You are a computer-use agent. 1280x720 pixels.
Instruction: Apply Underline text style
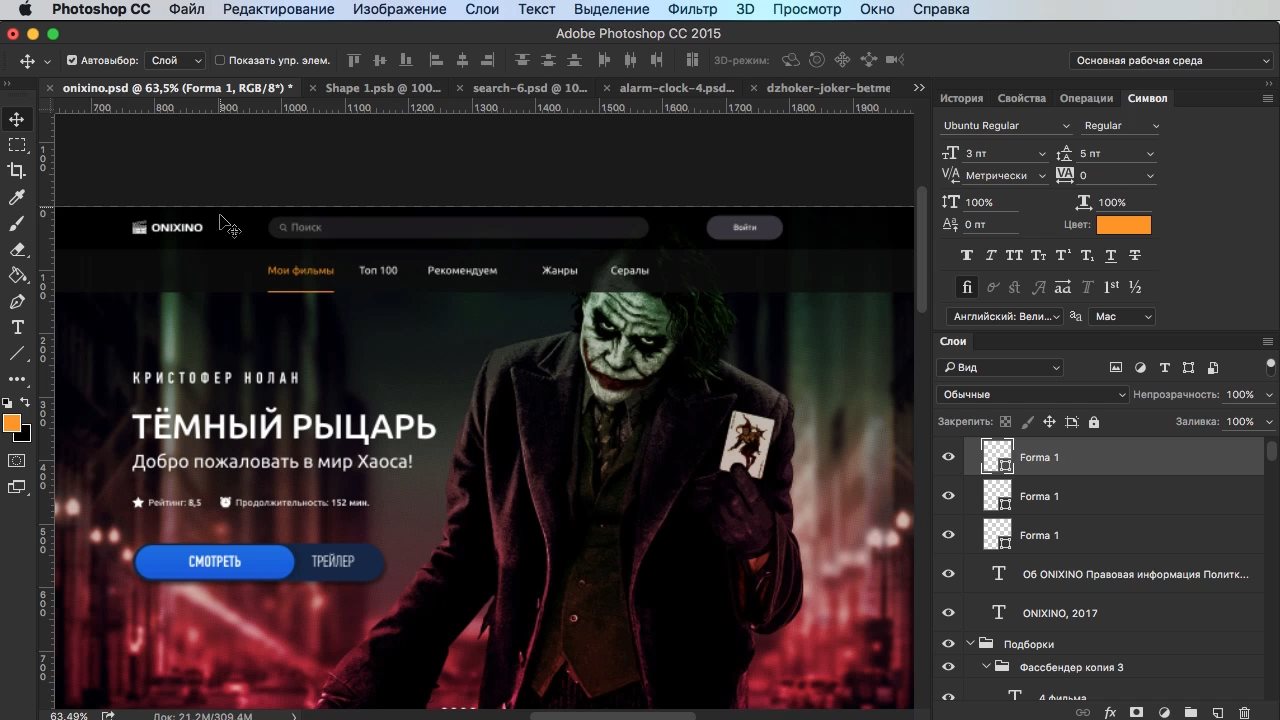pos(1111,256)
